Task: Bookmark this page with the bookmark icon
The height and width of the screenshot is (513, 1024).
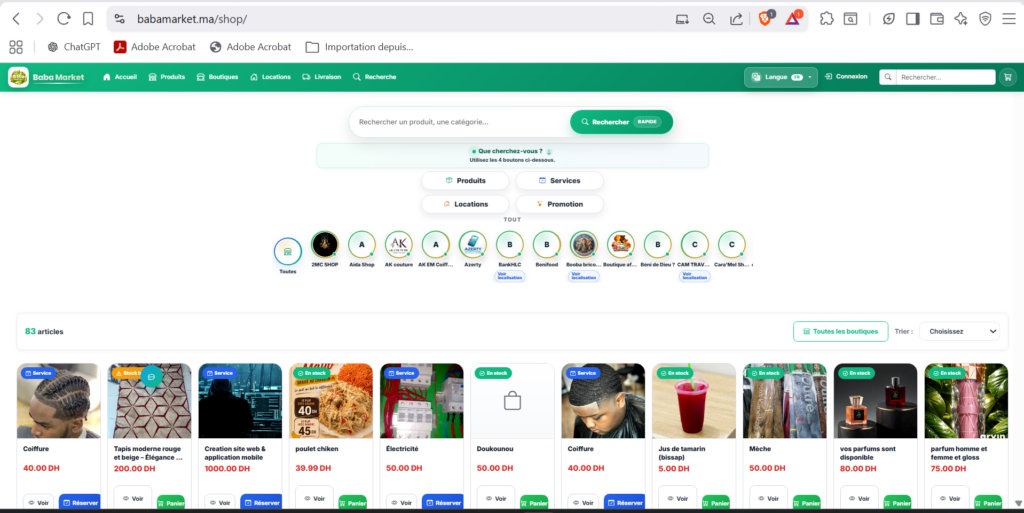Action: pyautogui.click(x=88, y=19)
